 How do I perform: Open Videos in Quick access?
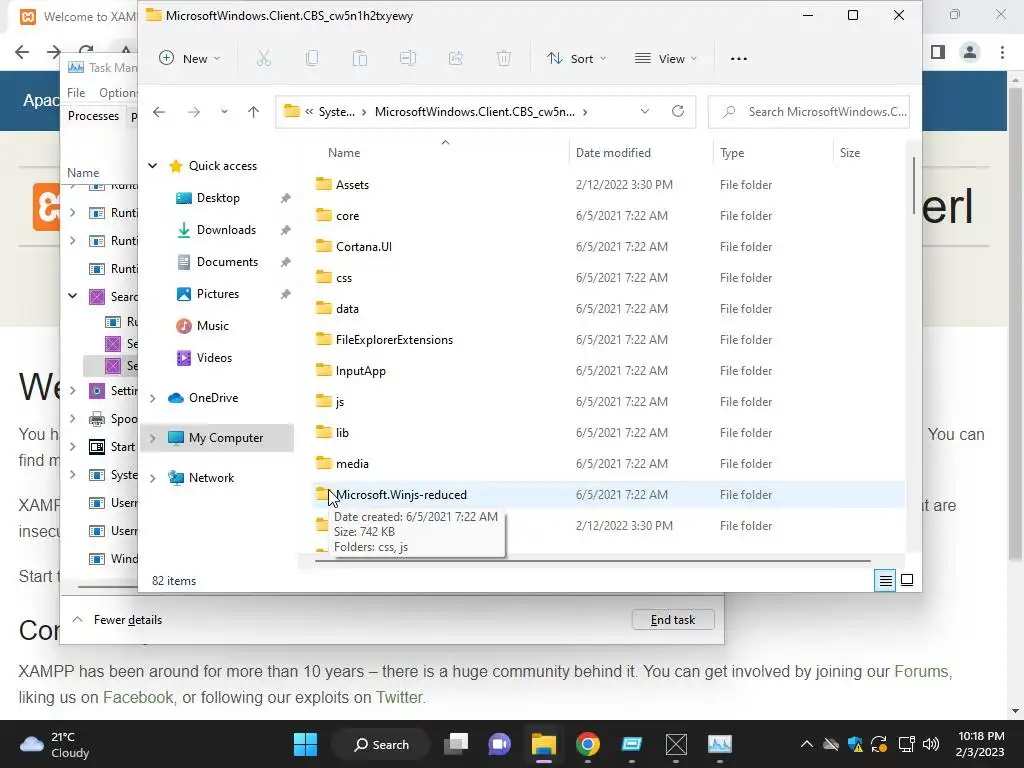214,358
